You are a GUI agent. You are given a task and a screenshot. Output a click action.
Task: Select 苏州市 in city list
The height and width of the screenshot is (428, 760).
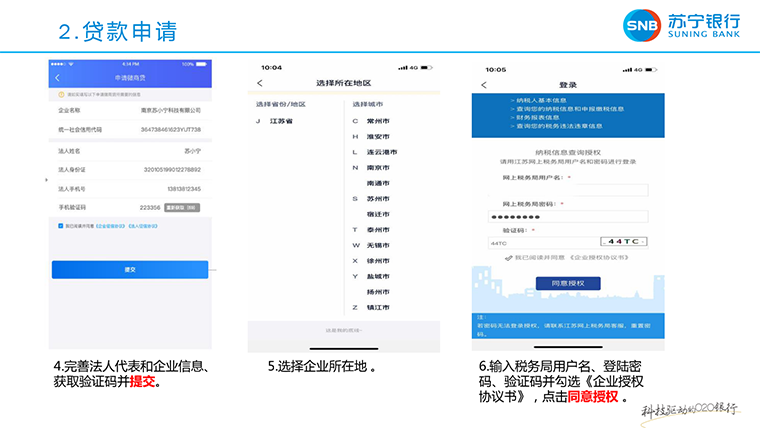click(378, 199)
